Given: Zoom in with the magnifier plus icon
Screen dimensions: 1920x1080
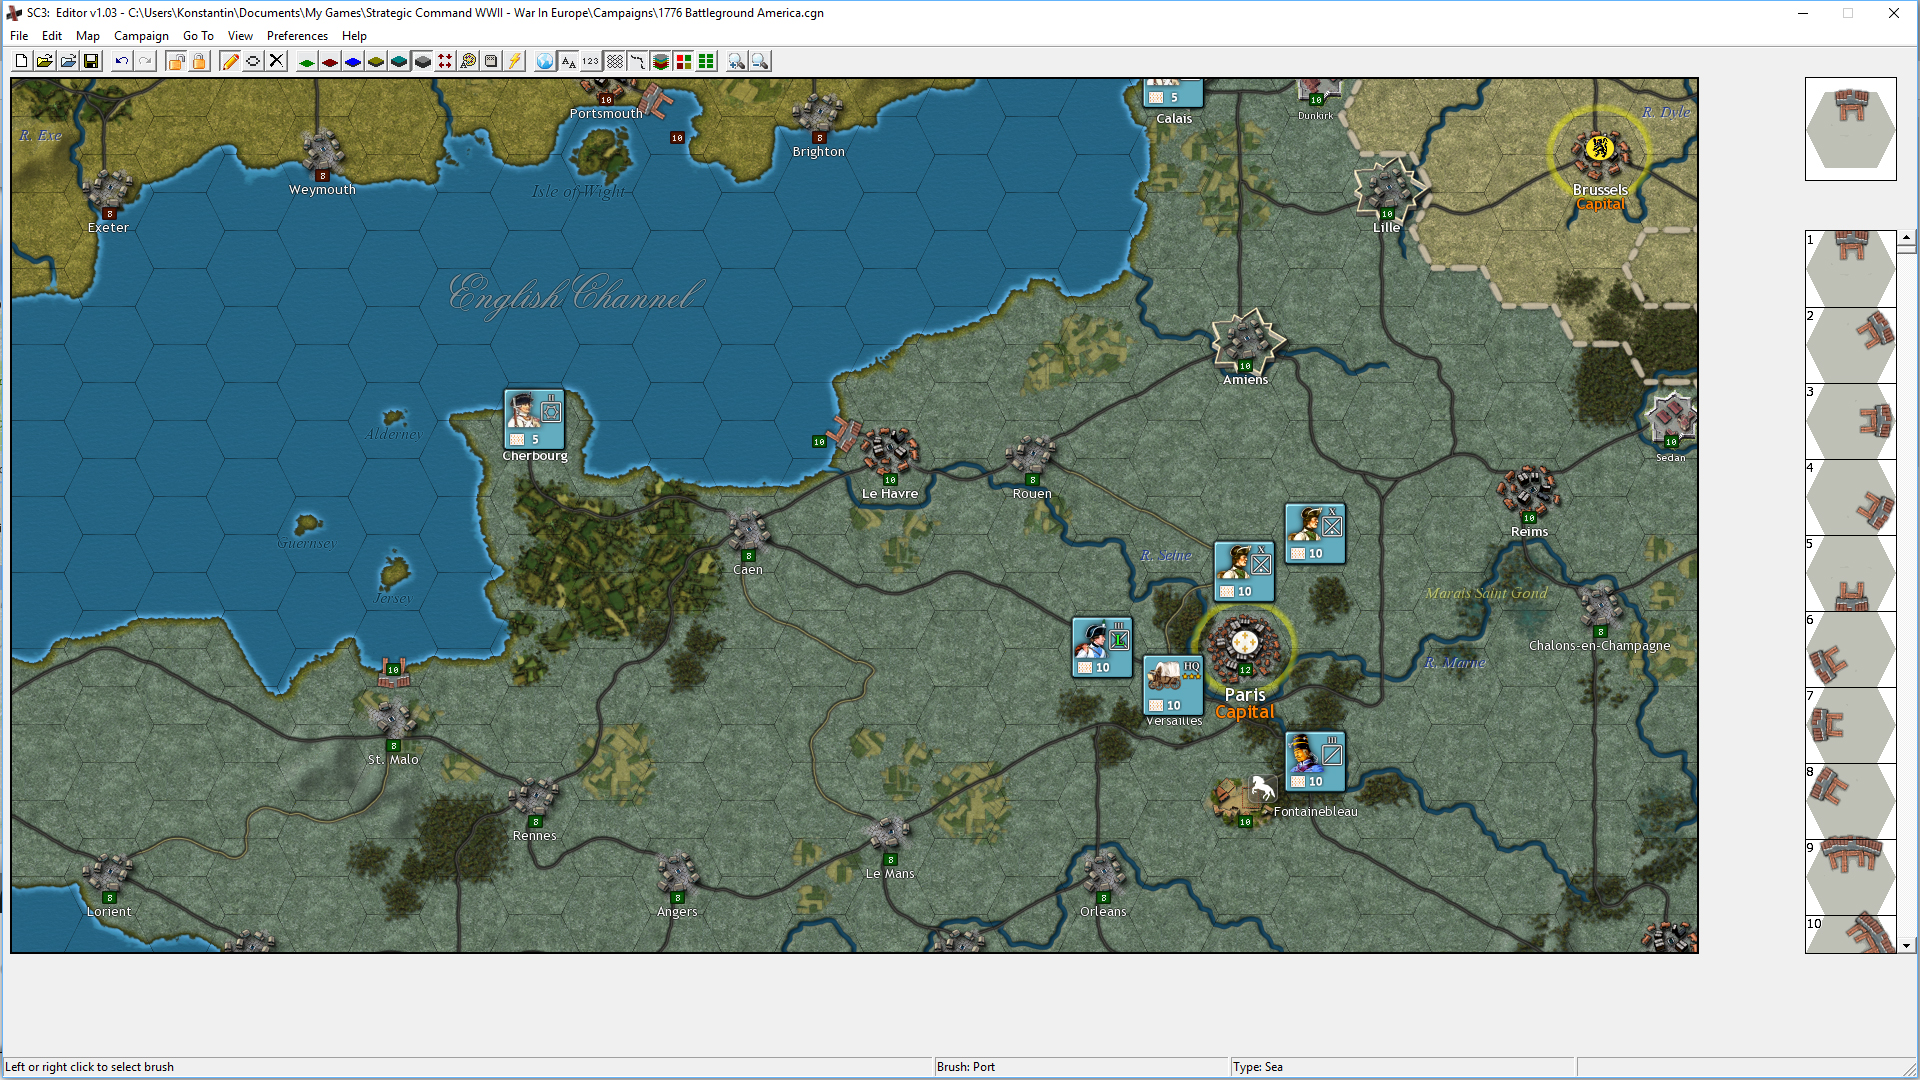Looking at the screenshot, I should [x=737, y=62].
